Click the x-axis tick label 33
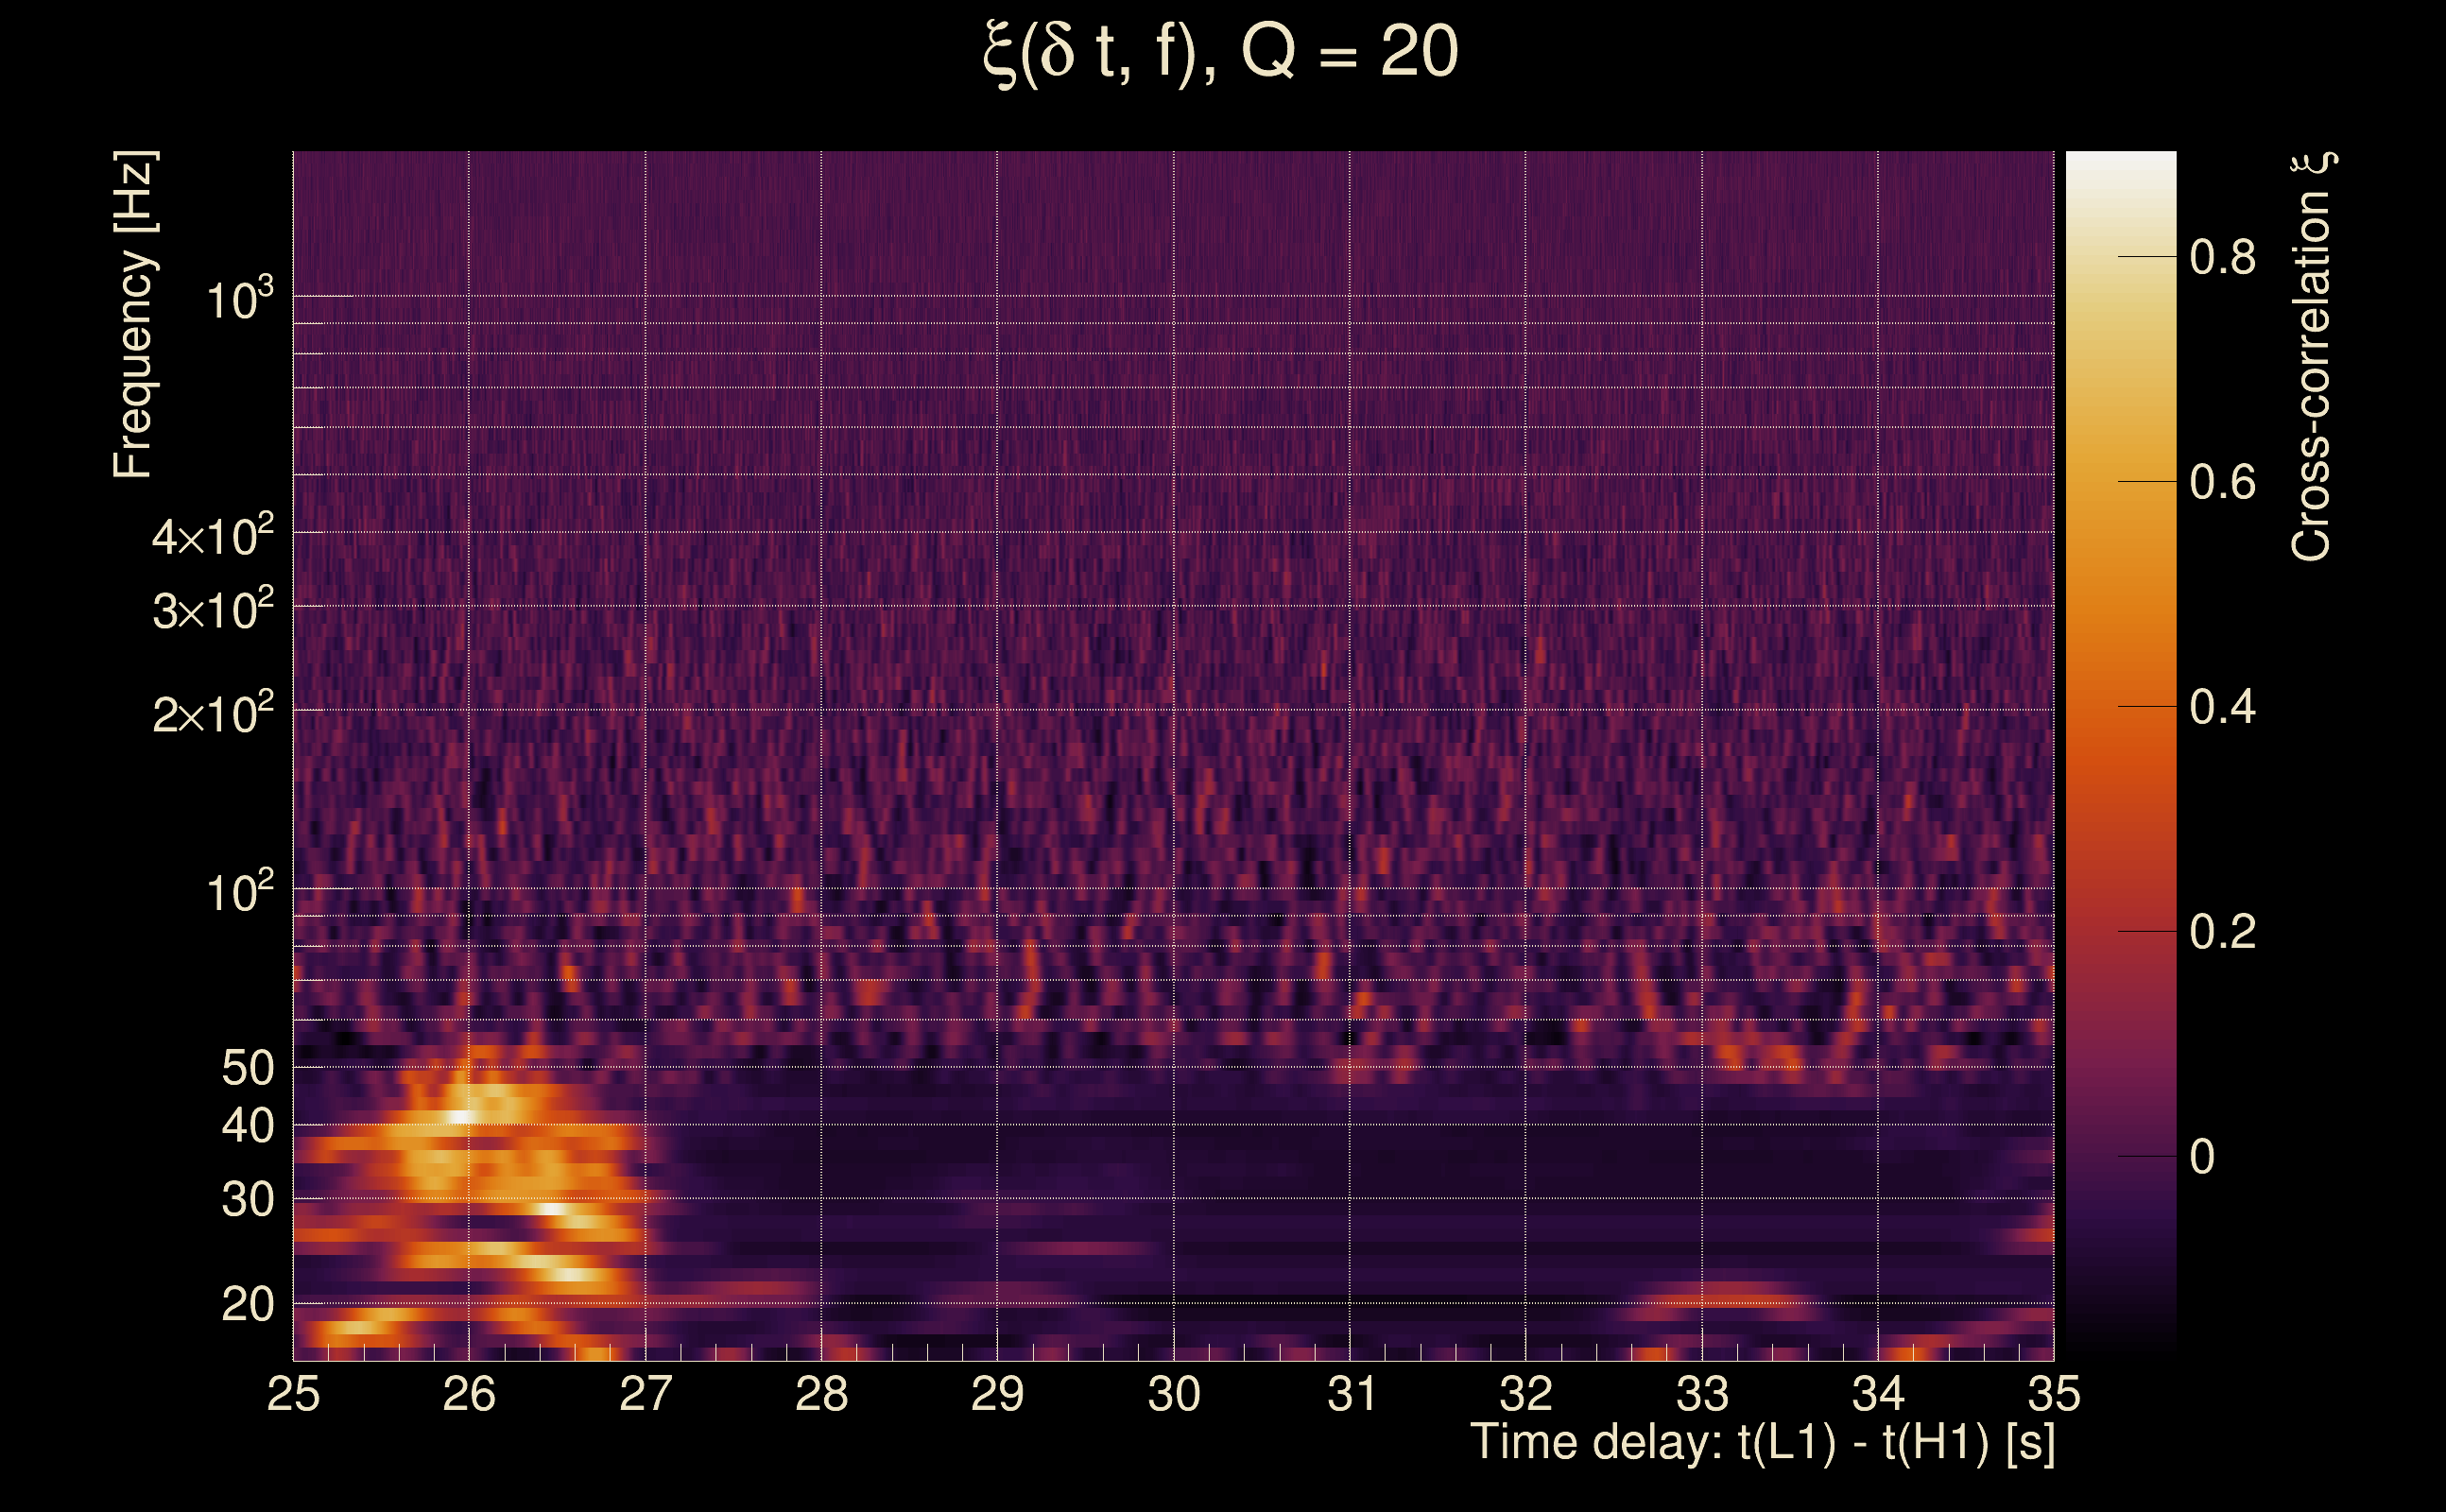Viewport: 2446px width, 1512px height. click(x=1702, y=1394)
